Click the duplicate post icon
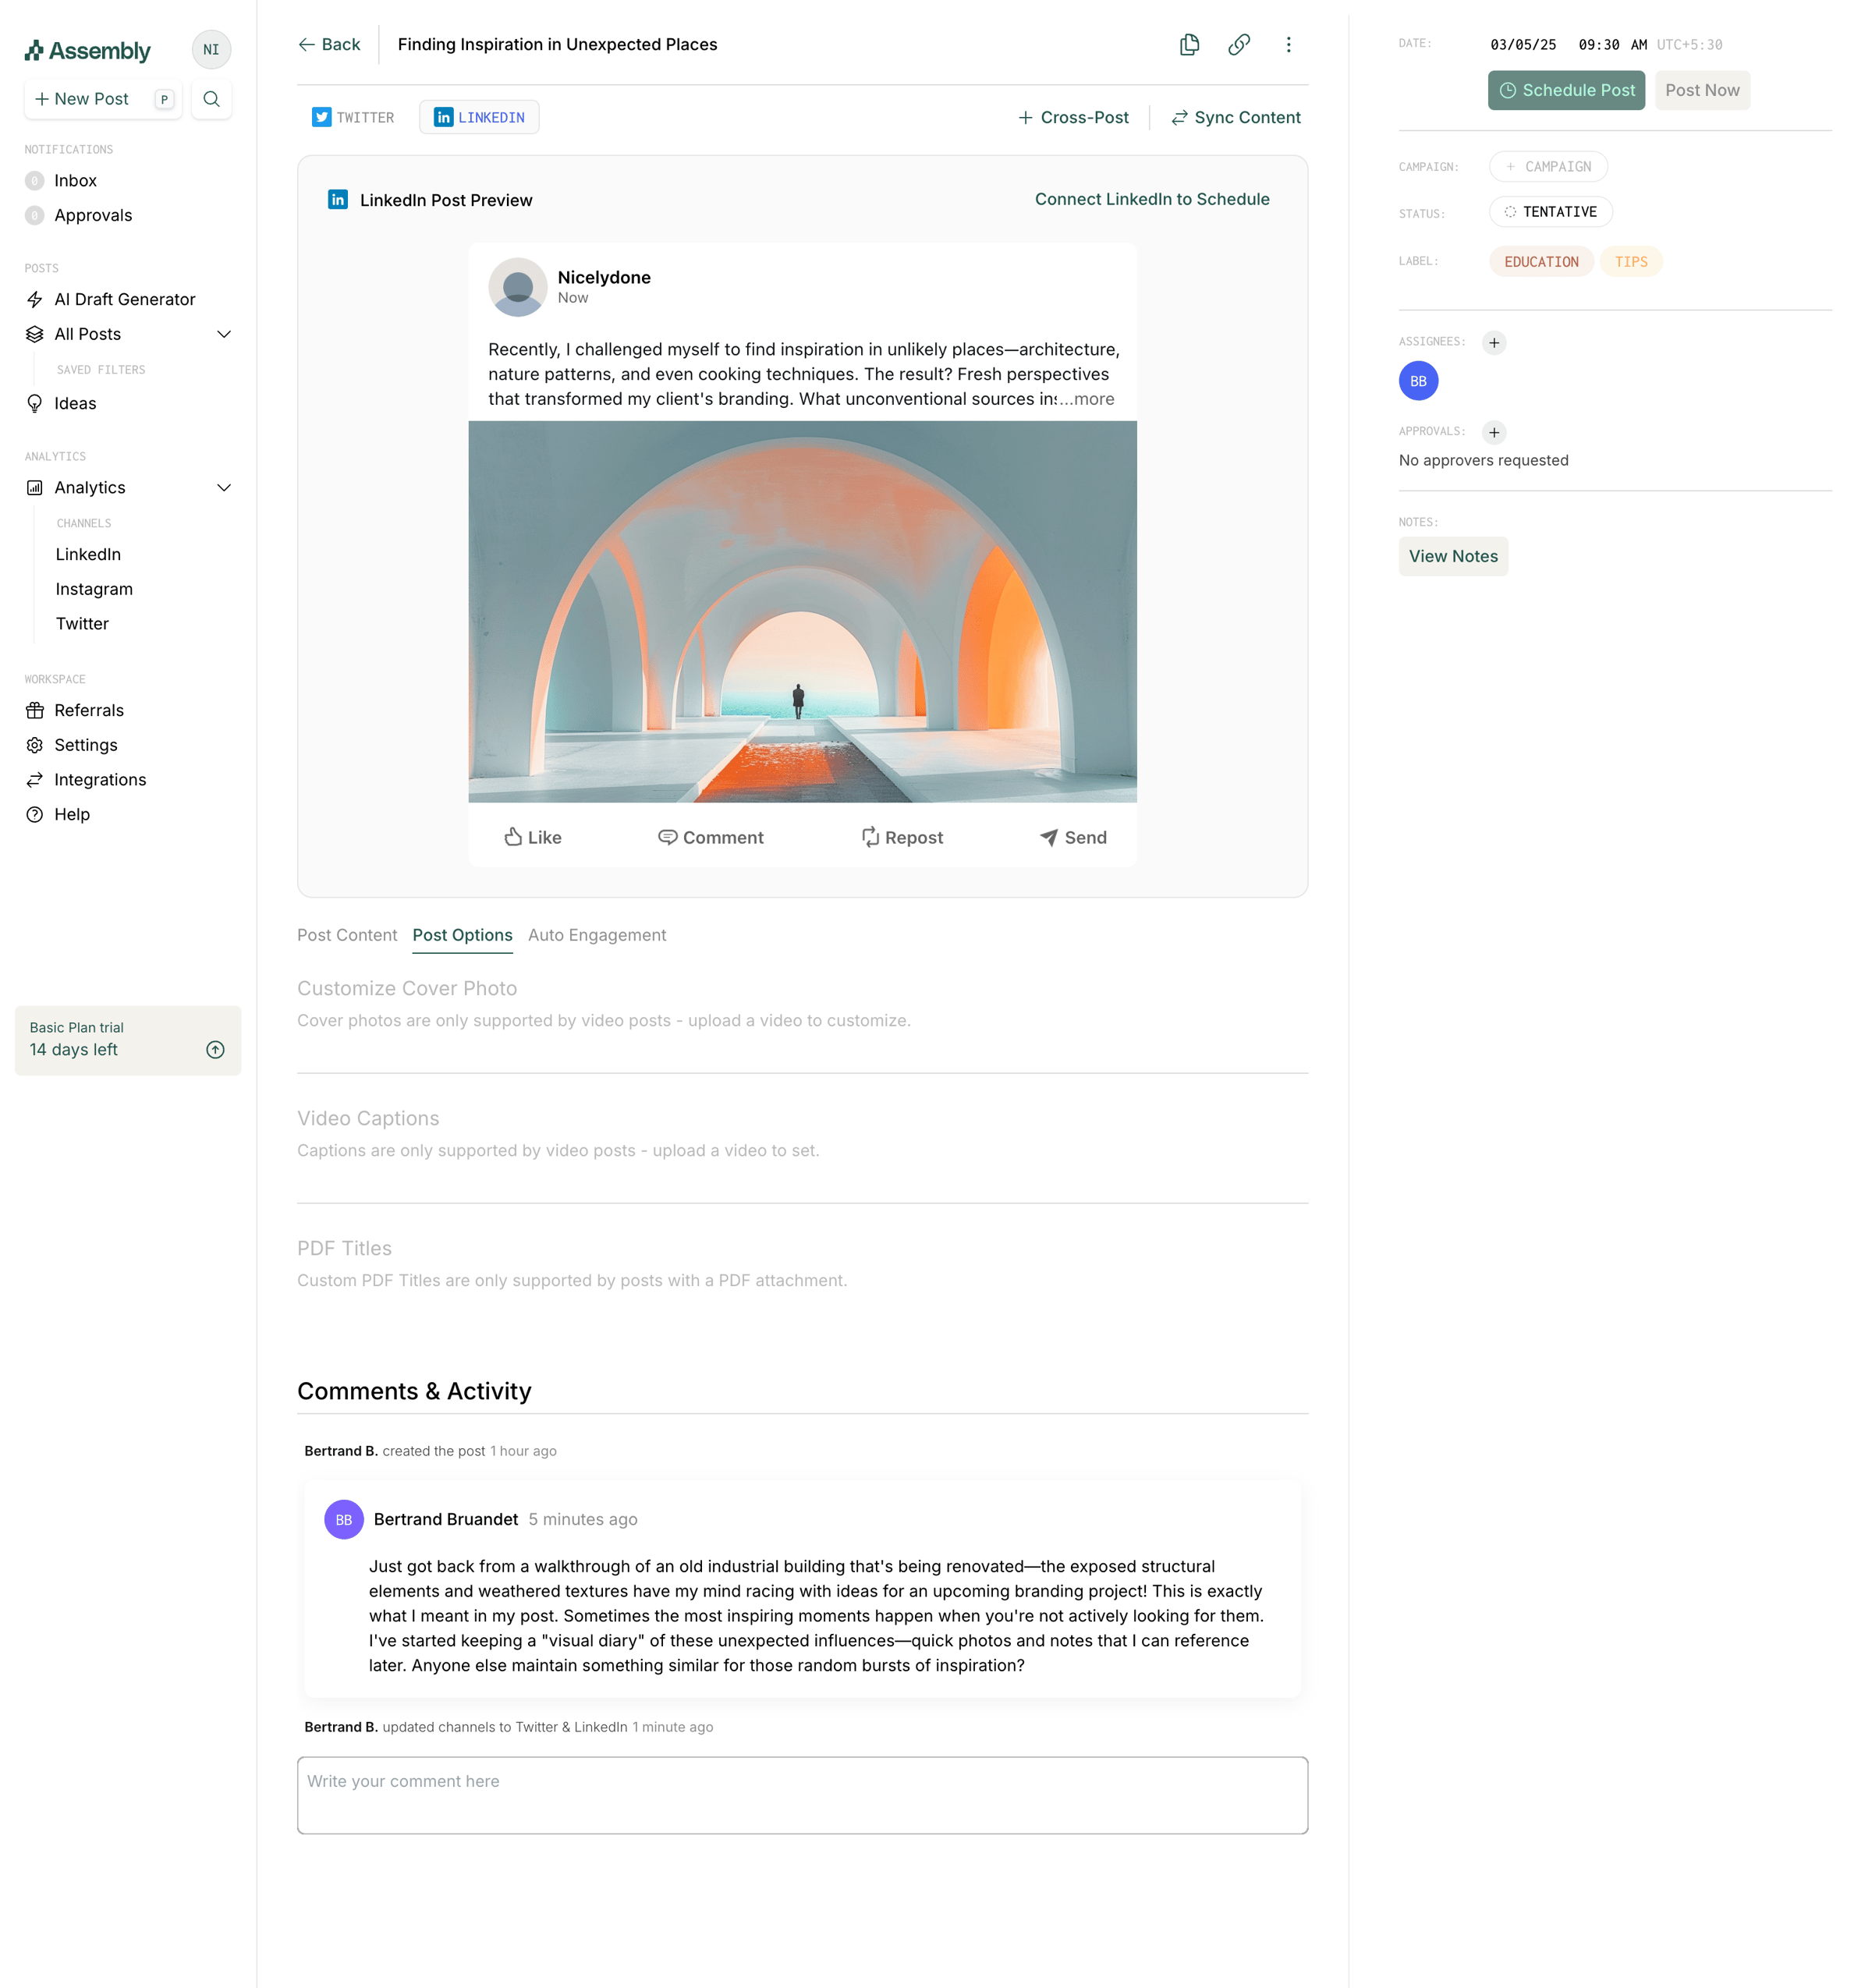The width and height of the screenshot is (1872, 1988). pos(1189,44)
